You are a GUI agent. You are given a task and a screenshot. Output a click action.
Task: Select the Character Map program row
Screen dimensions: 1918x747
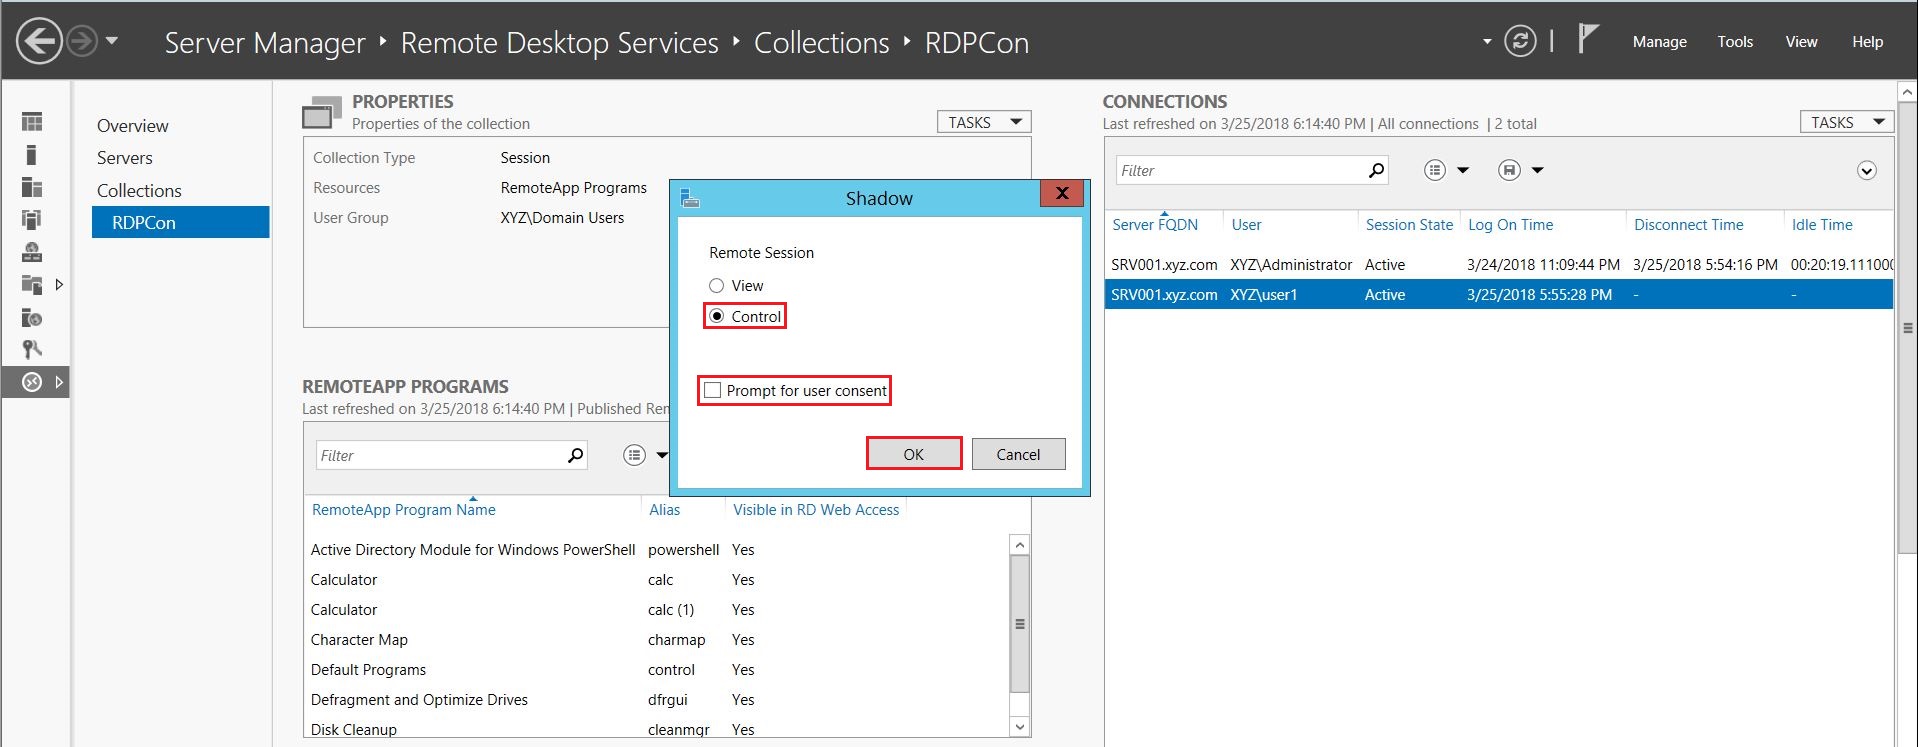[657, 640]
